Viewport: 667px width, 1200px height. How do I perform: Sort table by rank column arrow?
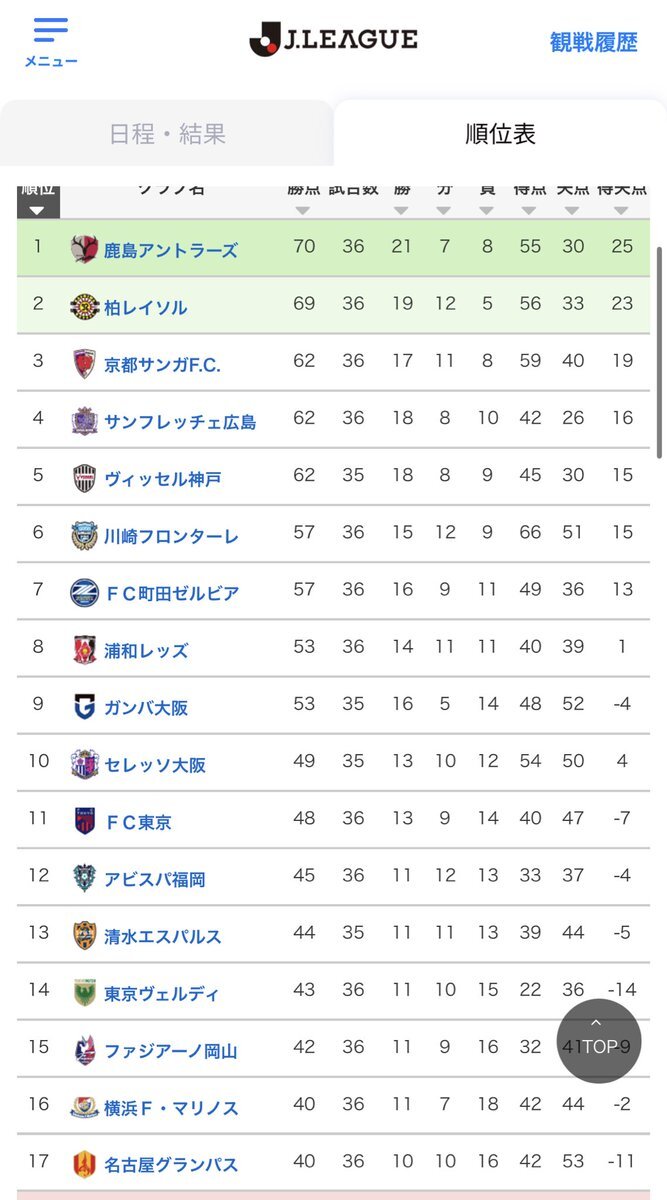[x=37, y=210]
